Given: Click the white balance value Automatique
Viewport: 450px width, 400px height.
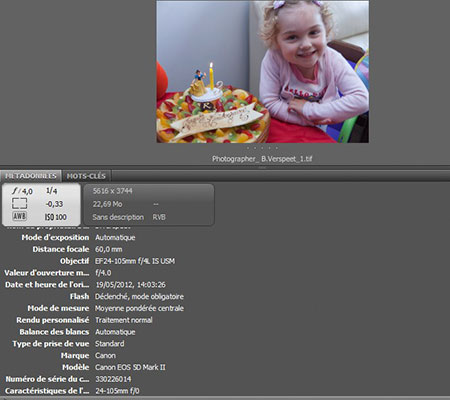Looking at the screenshot, I should pos(115,332).
